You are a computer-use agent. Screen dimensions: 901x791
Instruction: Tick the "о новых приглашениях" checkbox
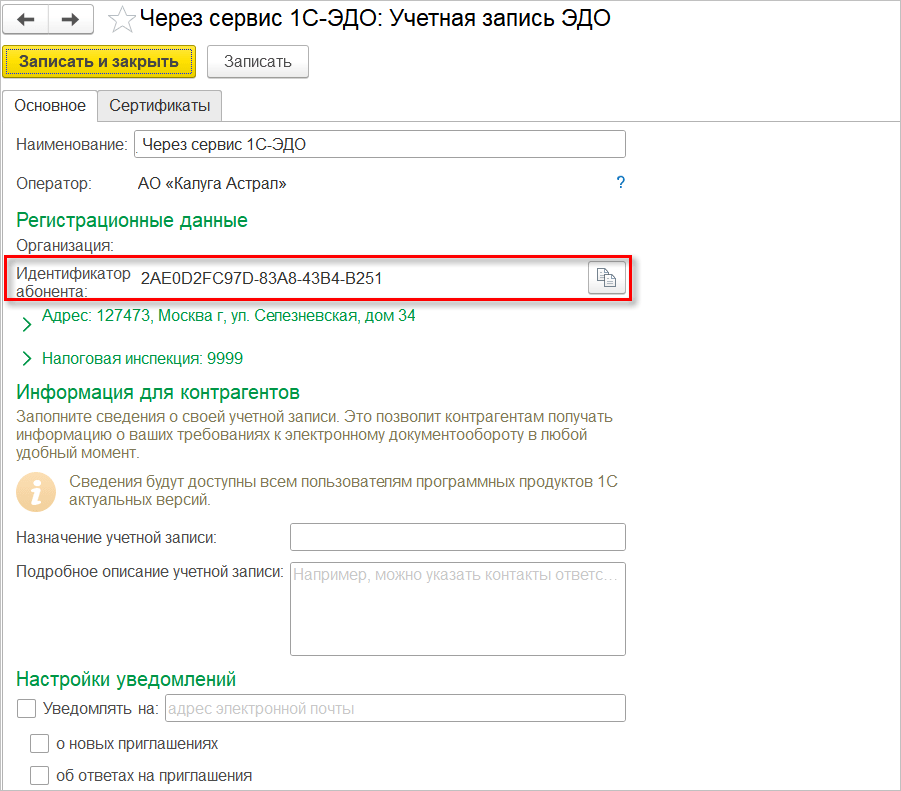point(39,743)
